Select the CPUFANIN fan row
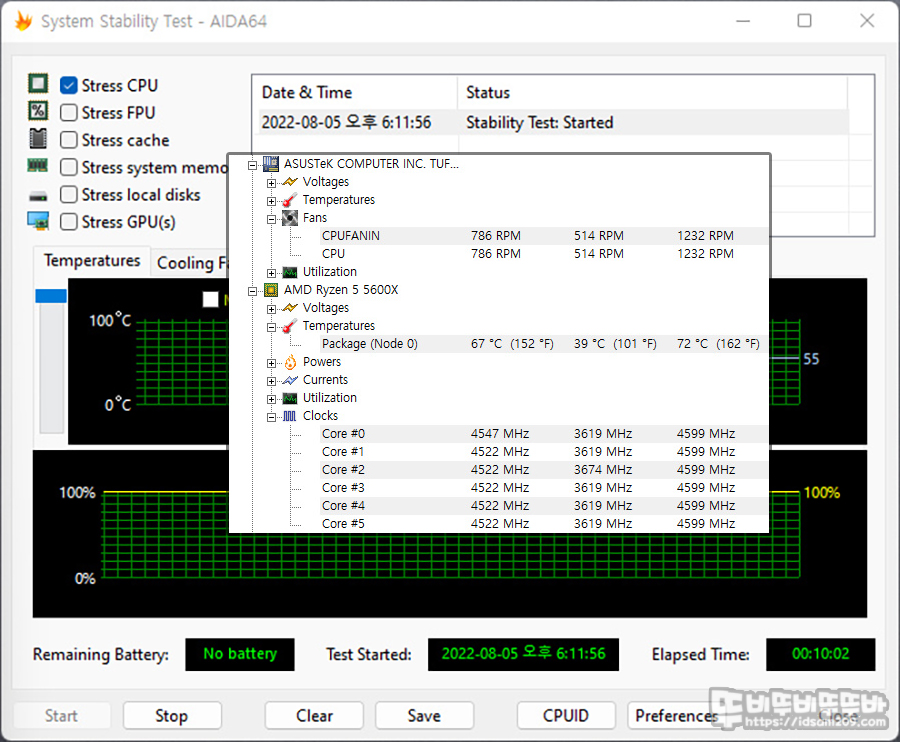The image size is (900, 742). [544, 236]
